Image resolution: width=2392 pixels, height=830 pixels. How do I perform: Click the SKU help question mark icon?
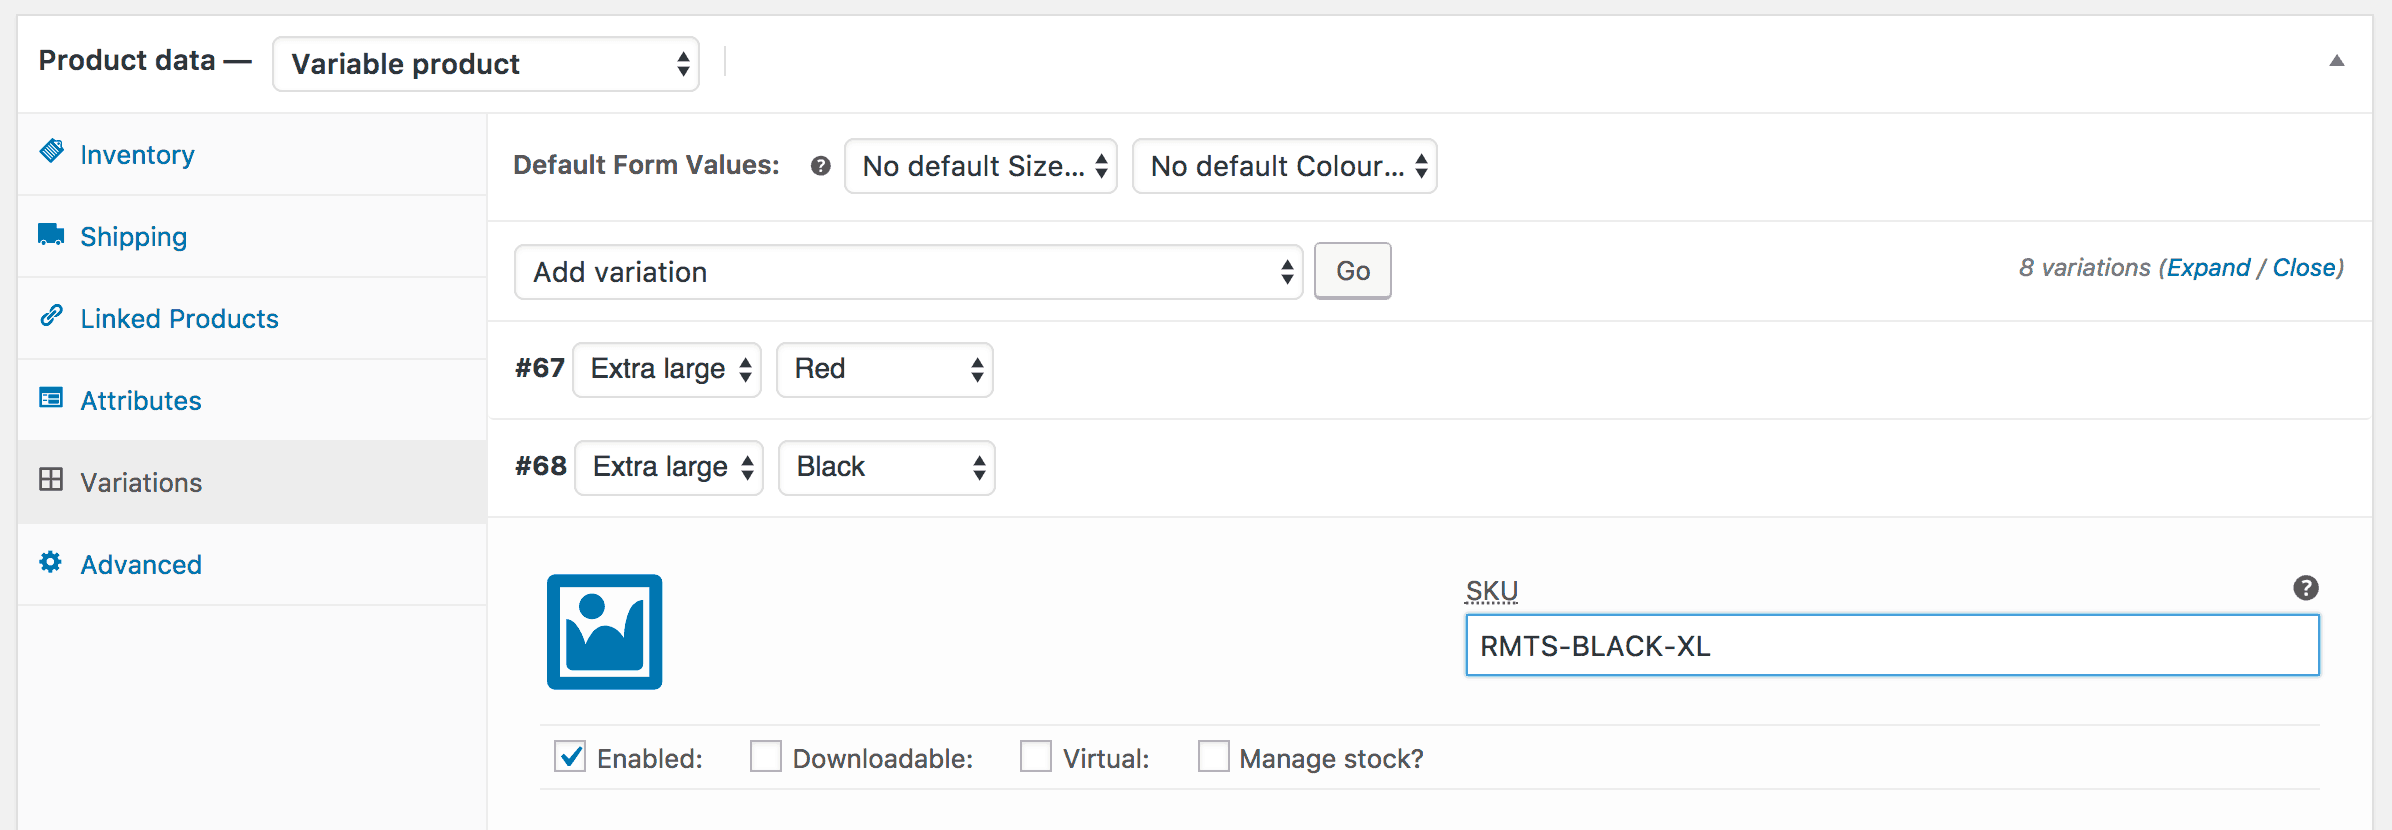(x=2305, y=588)
